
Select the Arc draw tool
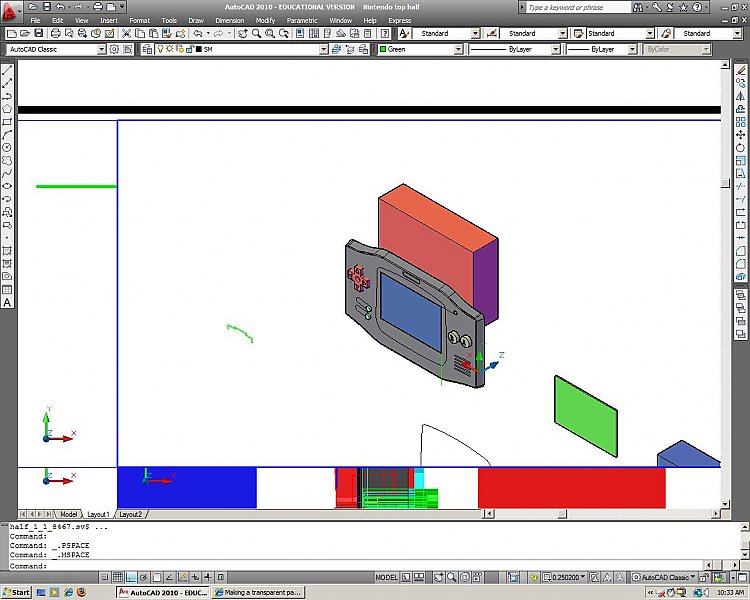click(7, 135)
